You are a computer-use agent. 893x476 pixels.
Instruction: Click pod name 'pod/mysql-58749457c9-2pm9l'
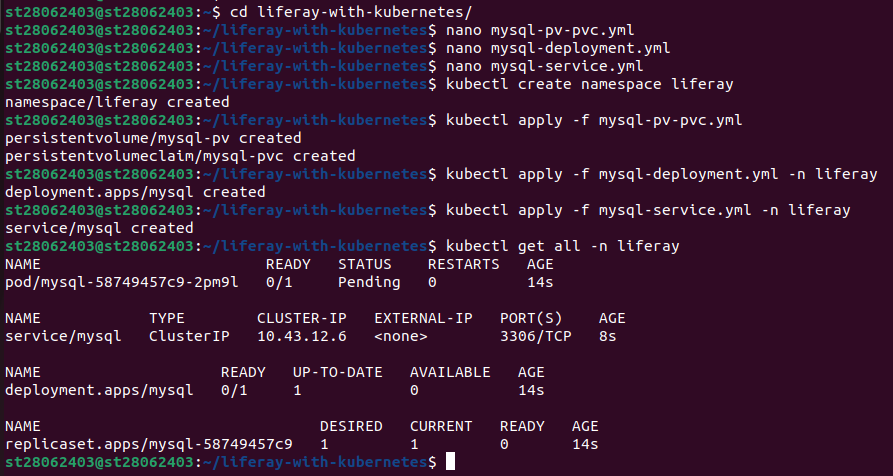pos(121,282)
